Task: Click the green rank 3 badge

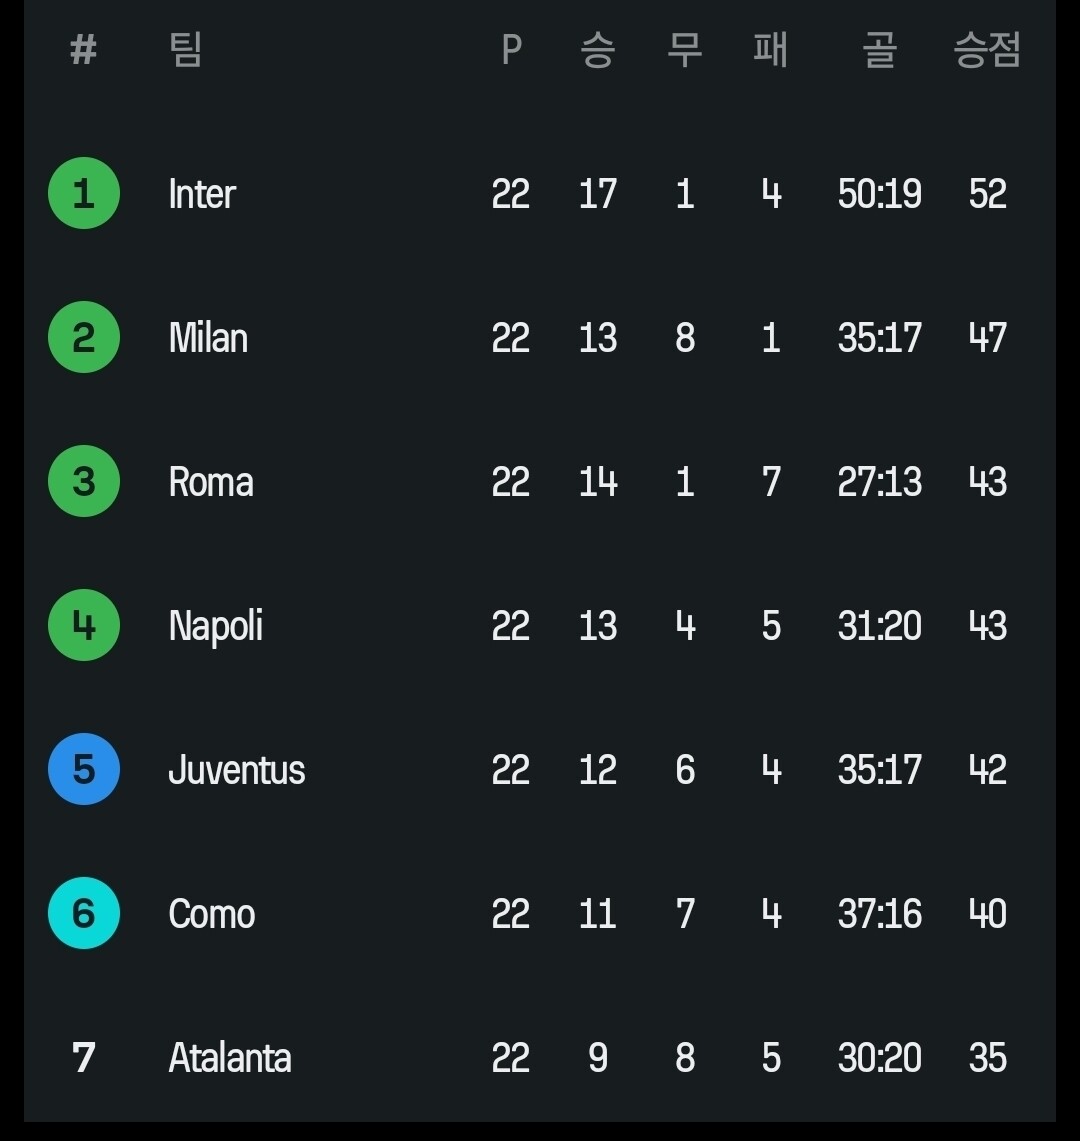Action: coord(84,481)
